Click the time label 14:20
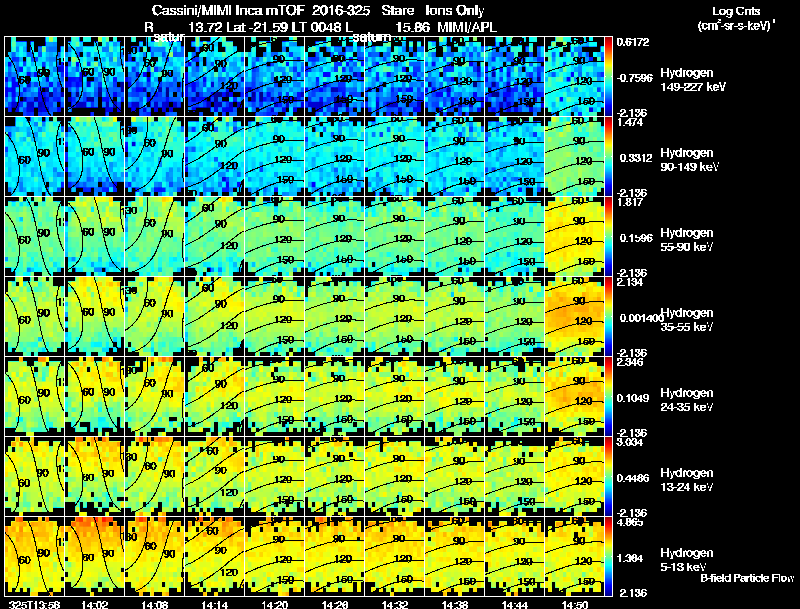Viewport: 800px width, 609px height. [274, 604]
